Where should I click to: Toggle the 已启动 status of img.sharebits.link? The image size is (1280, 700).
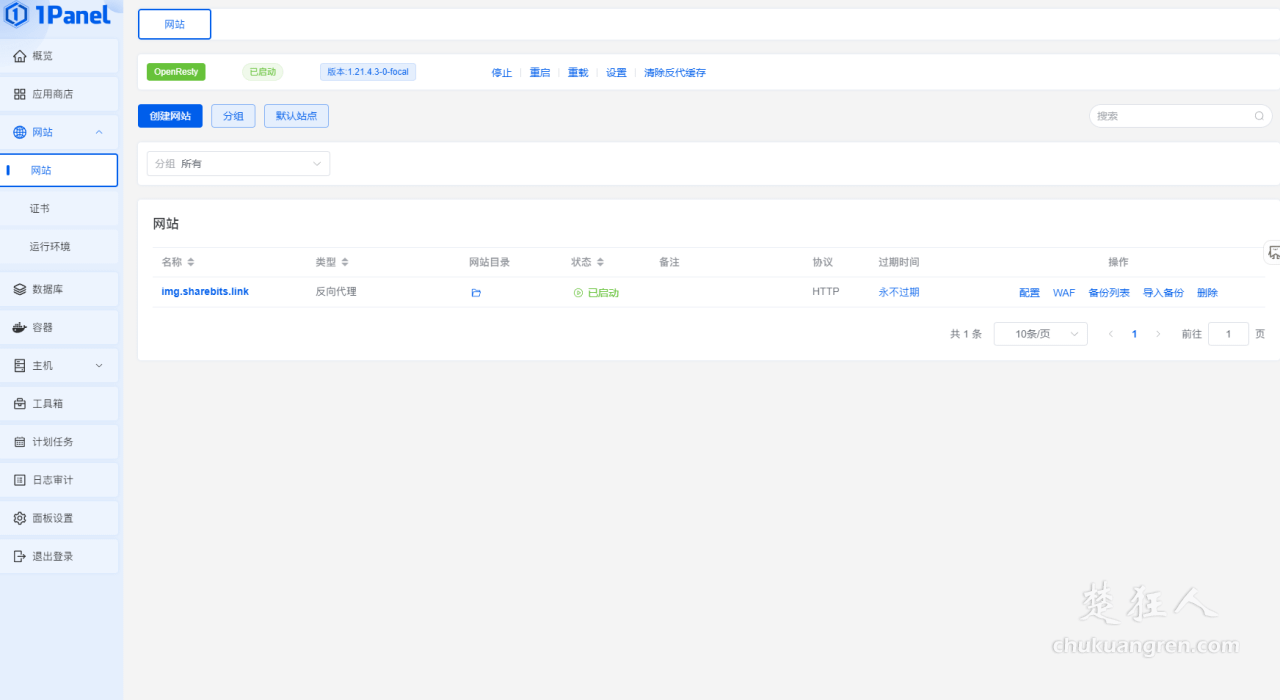click(596, 293)
